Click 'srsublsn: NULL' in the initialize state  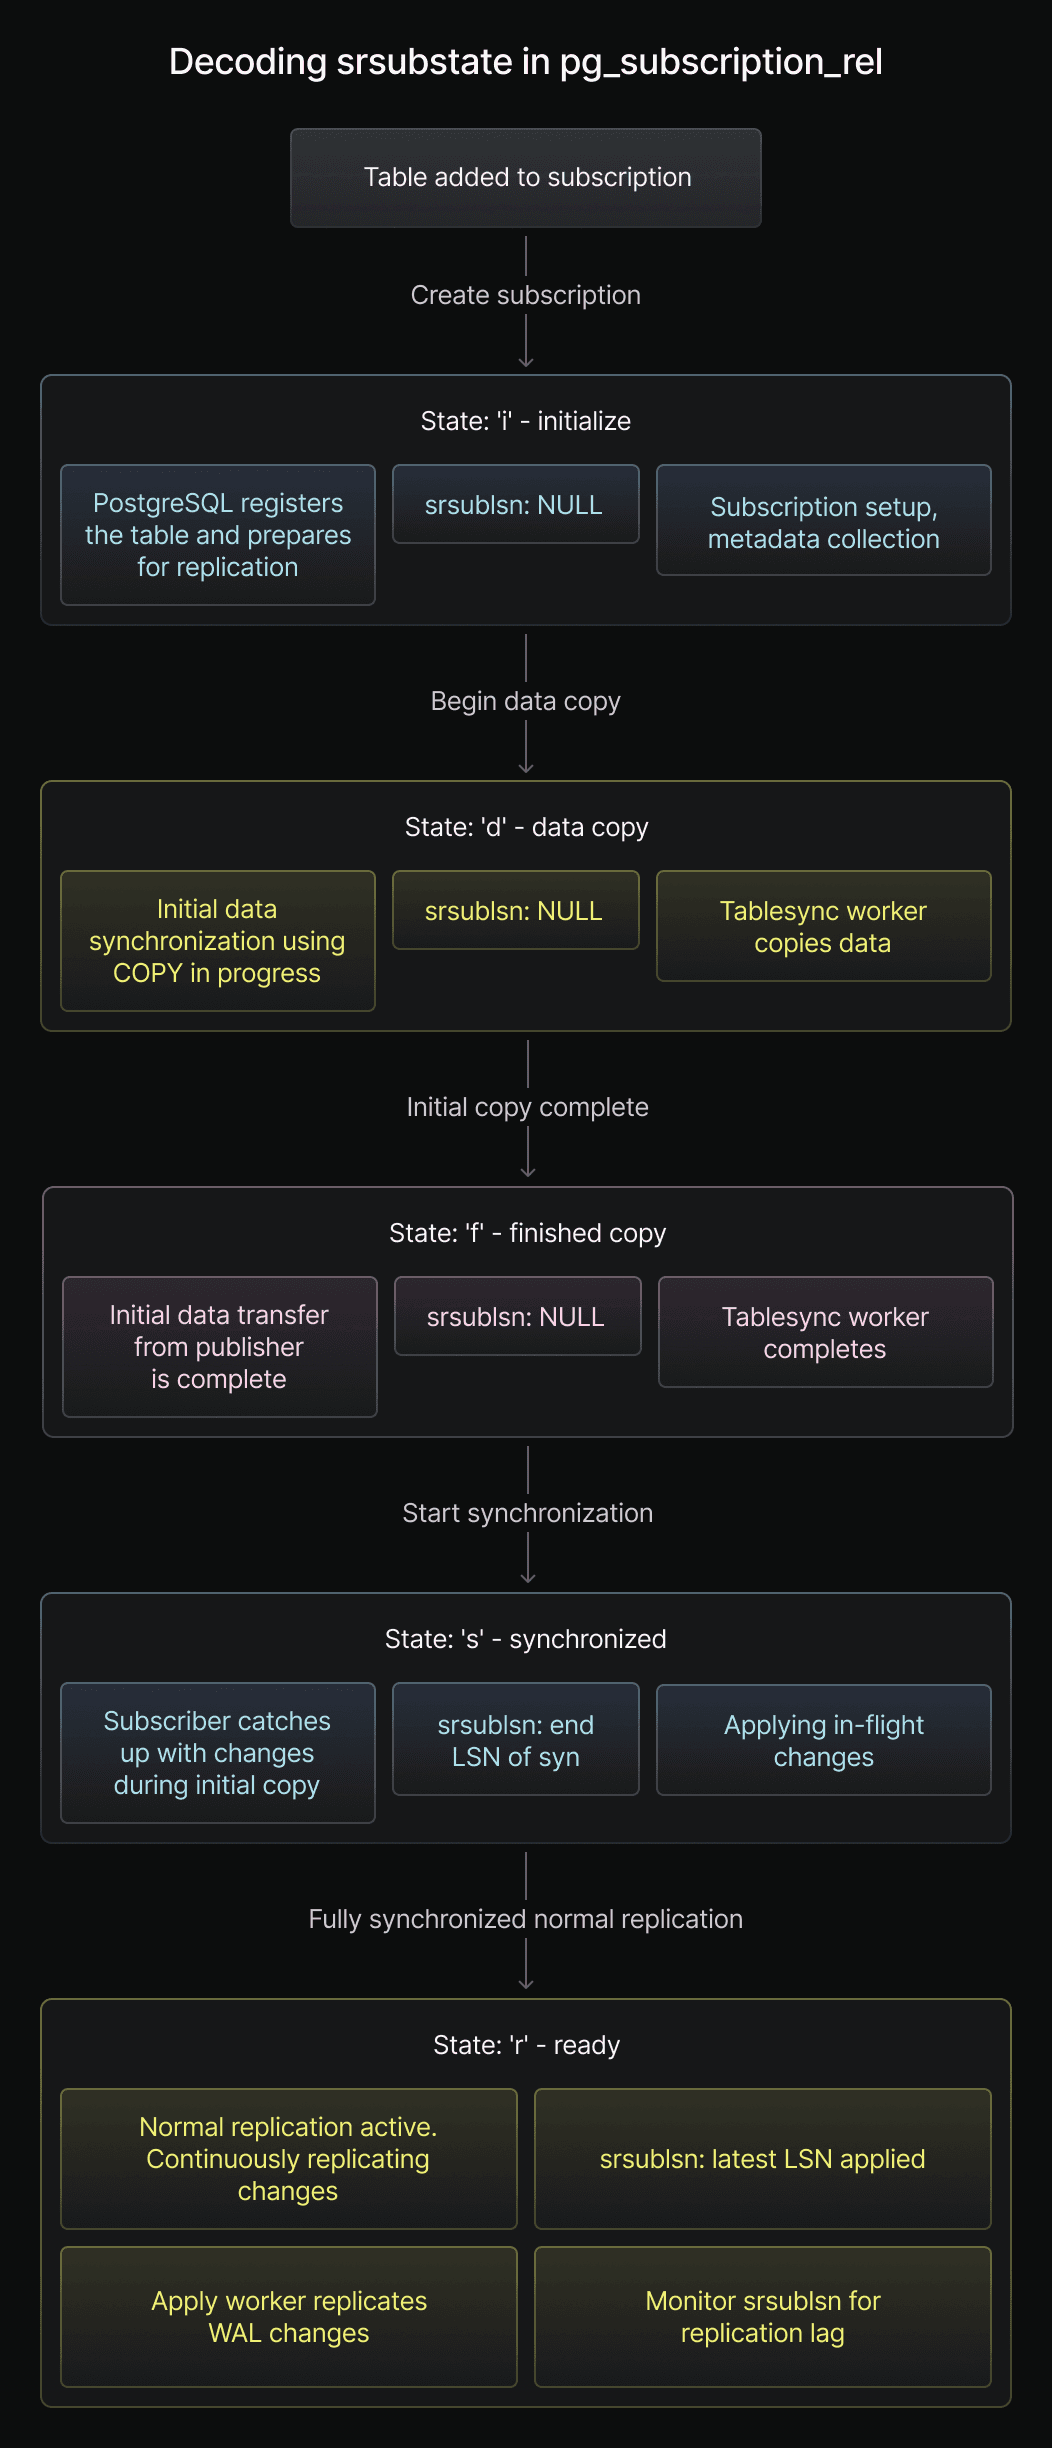(x=515, y=505)
